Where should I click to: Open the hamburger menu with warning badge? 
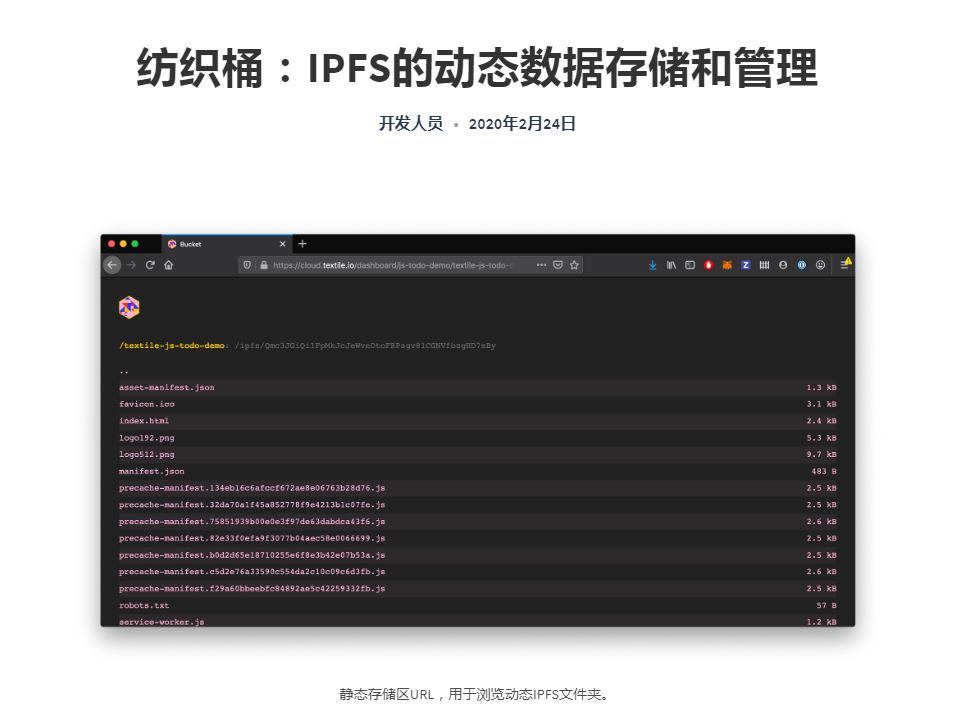pyautogui.click(x=845, y=264)
